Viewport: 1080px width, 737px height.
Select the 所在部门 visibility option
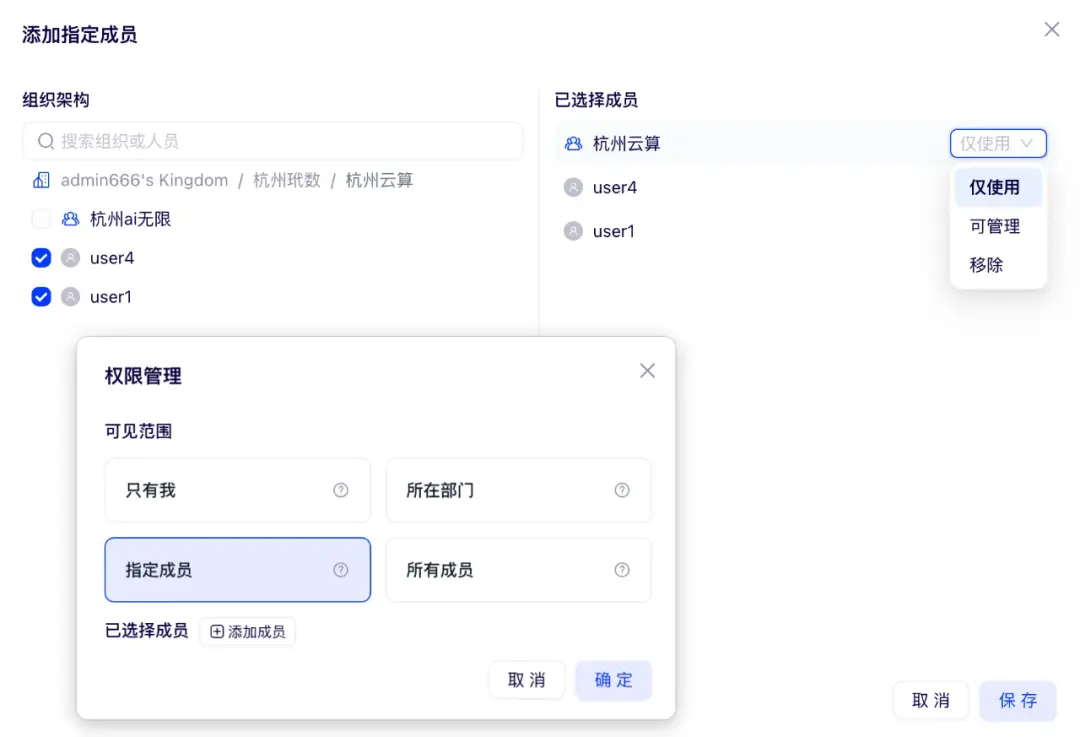(518, 490)
